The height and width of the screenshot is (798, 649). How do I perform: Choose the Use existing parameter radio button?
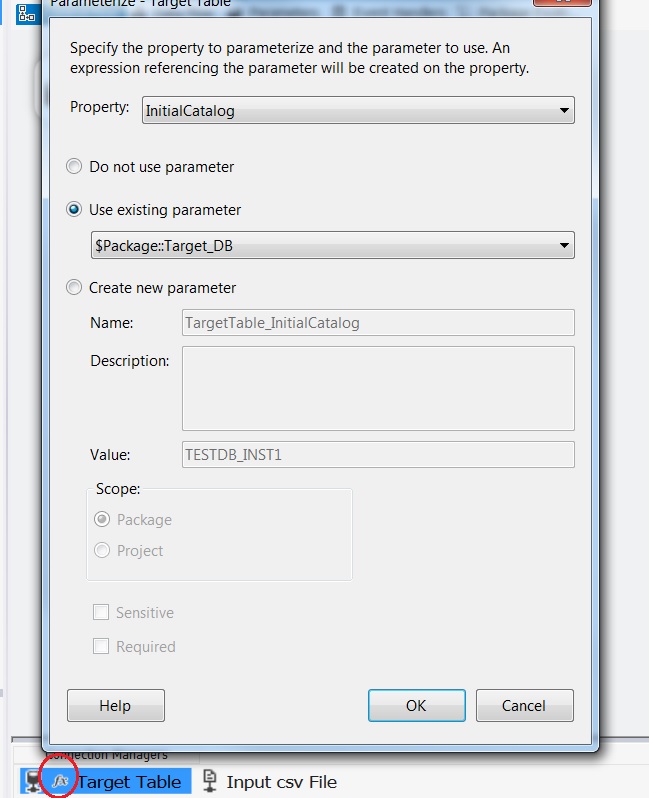pyautogui.click(x=74, y=210)
